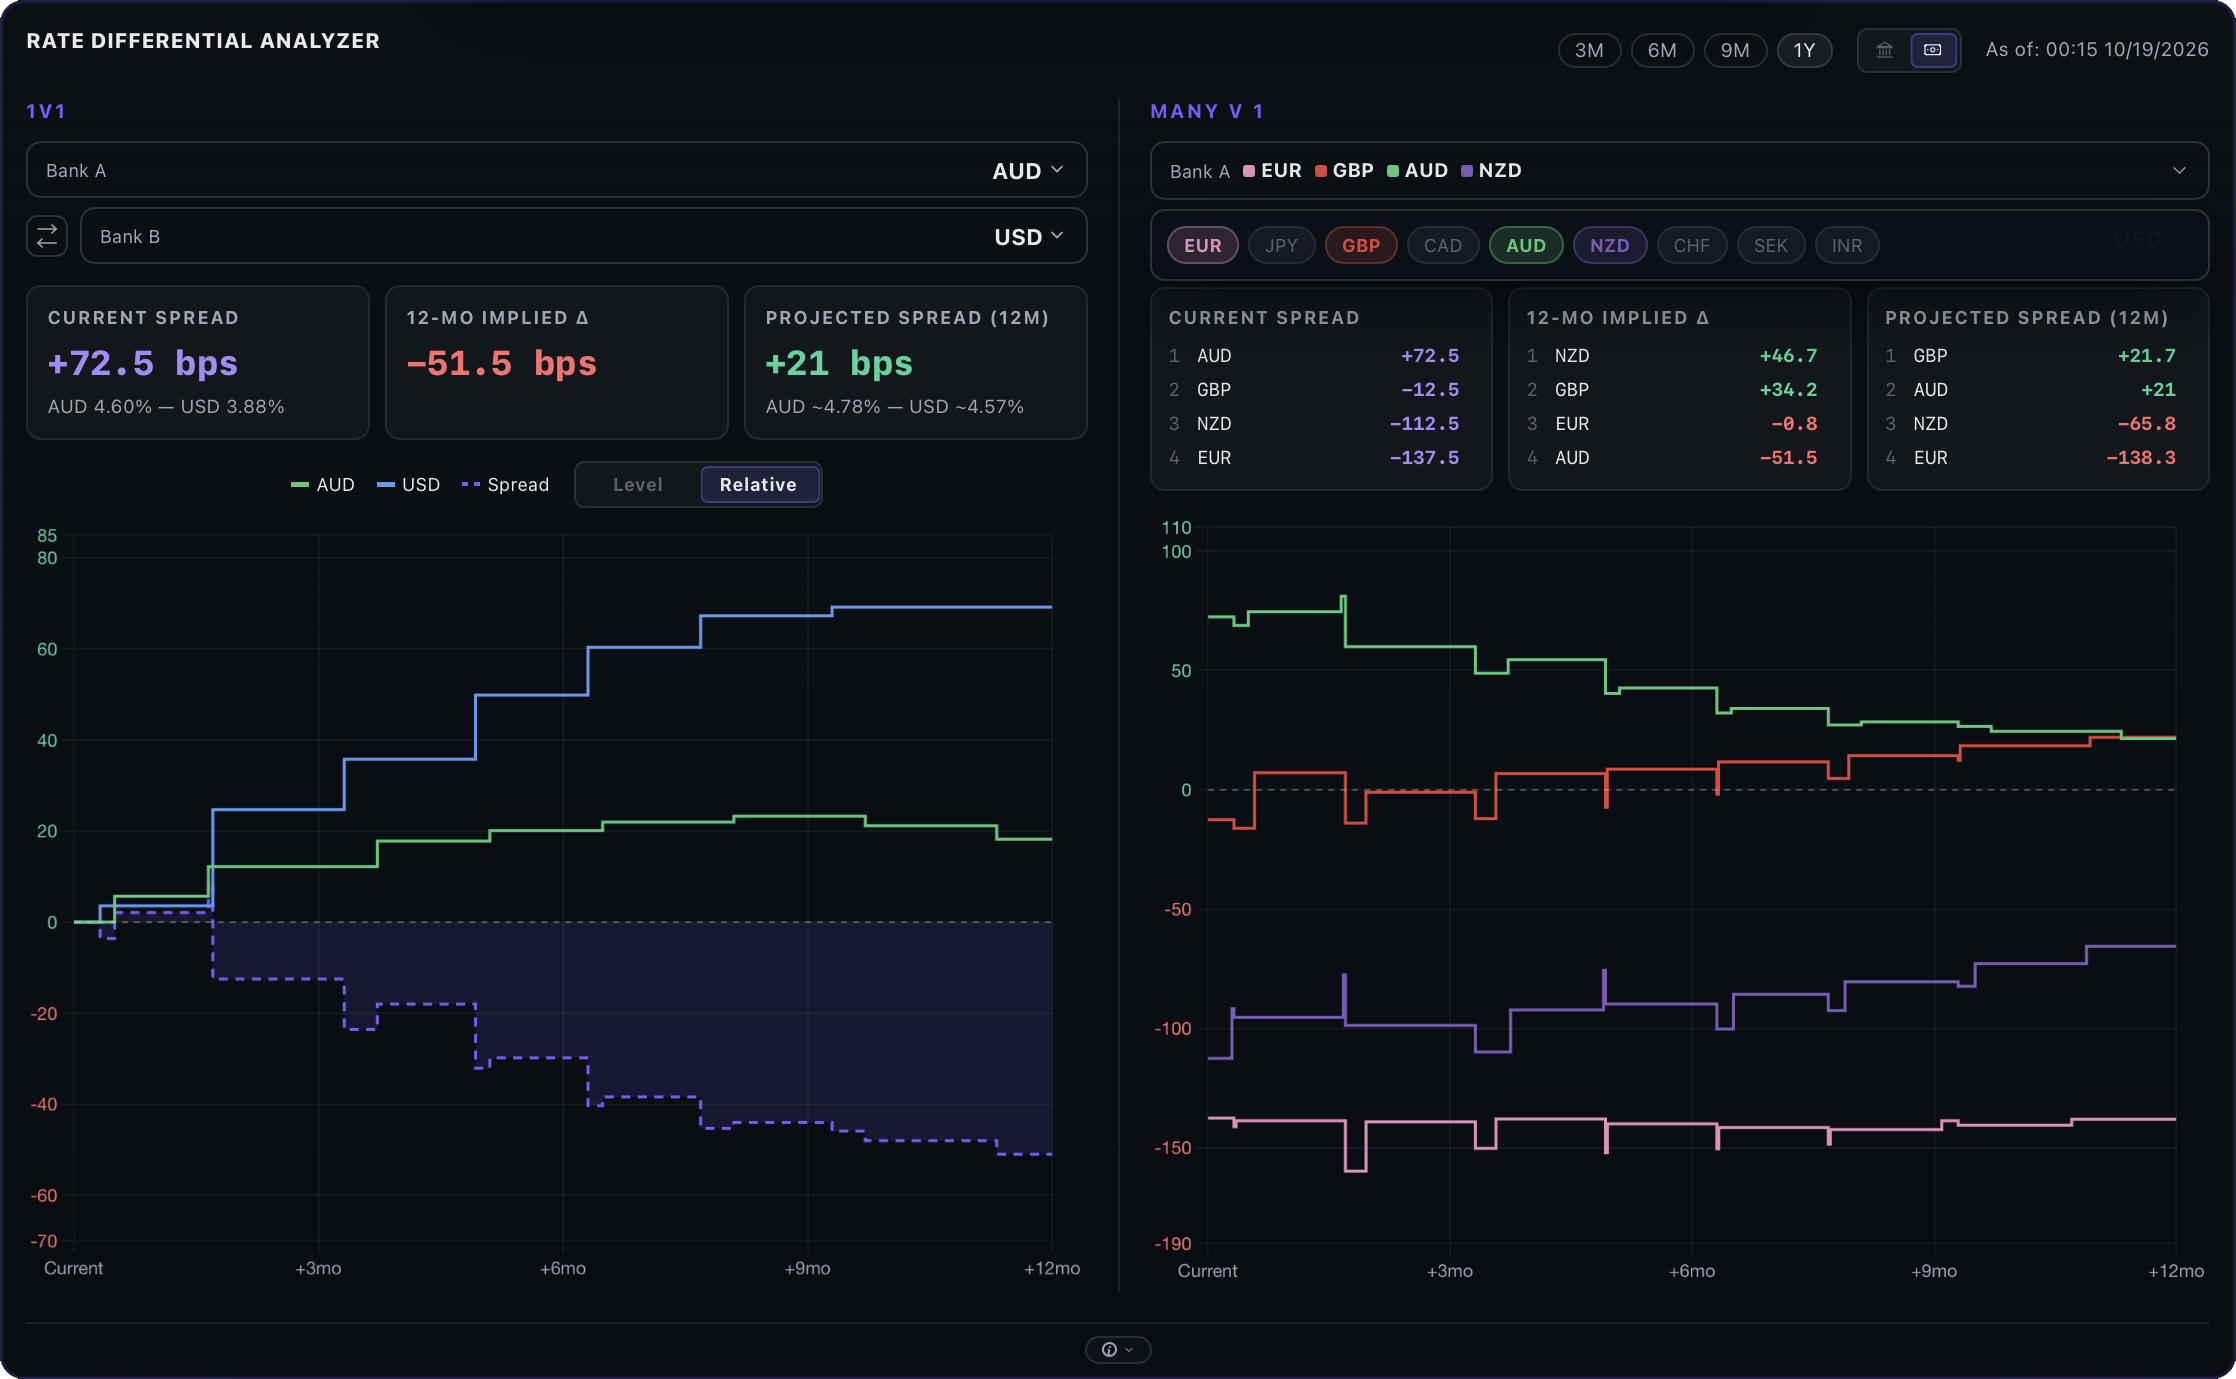Select the 9M time range
This screenshot has width=2236, height=1379.
point(1735,50)
